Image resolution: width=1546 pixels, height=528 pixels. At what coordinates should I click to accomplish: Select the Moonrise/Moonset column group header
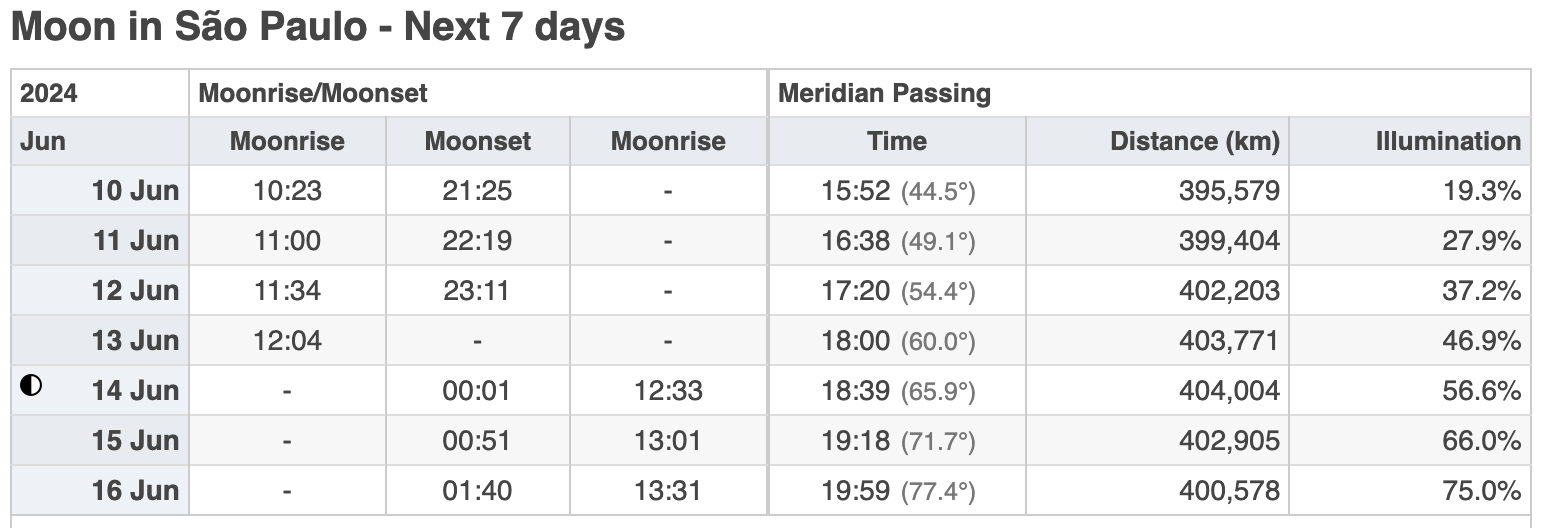[x=478, y=93]
